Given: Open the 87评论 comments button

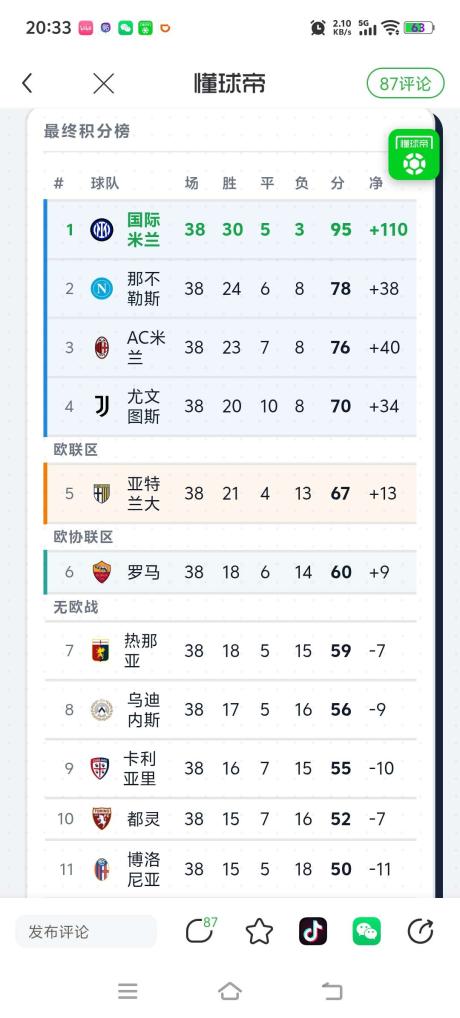Looking at the screenshot, I should coord(406,83).
